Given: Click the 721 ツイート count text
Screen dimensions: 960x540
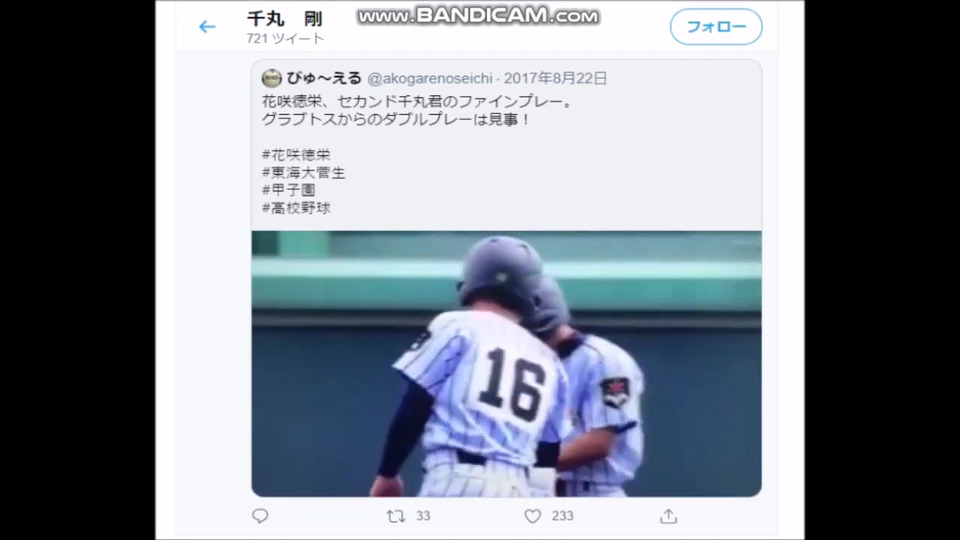Looking at the screenshot, I should (285, 39).
